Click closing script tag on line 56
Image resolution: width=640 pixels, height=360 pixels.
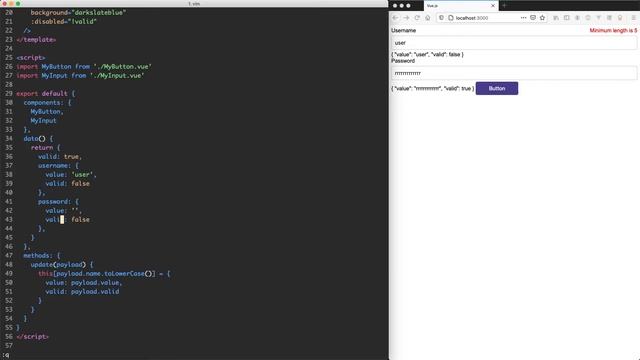pyautogui.click(x=33, y=337)
